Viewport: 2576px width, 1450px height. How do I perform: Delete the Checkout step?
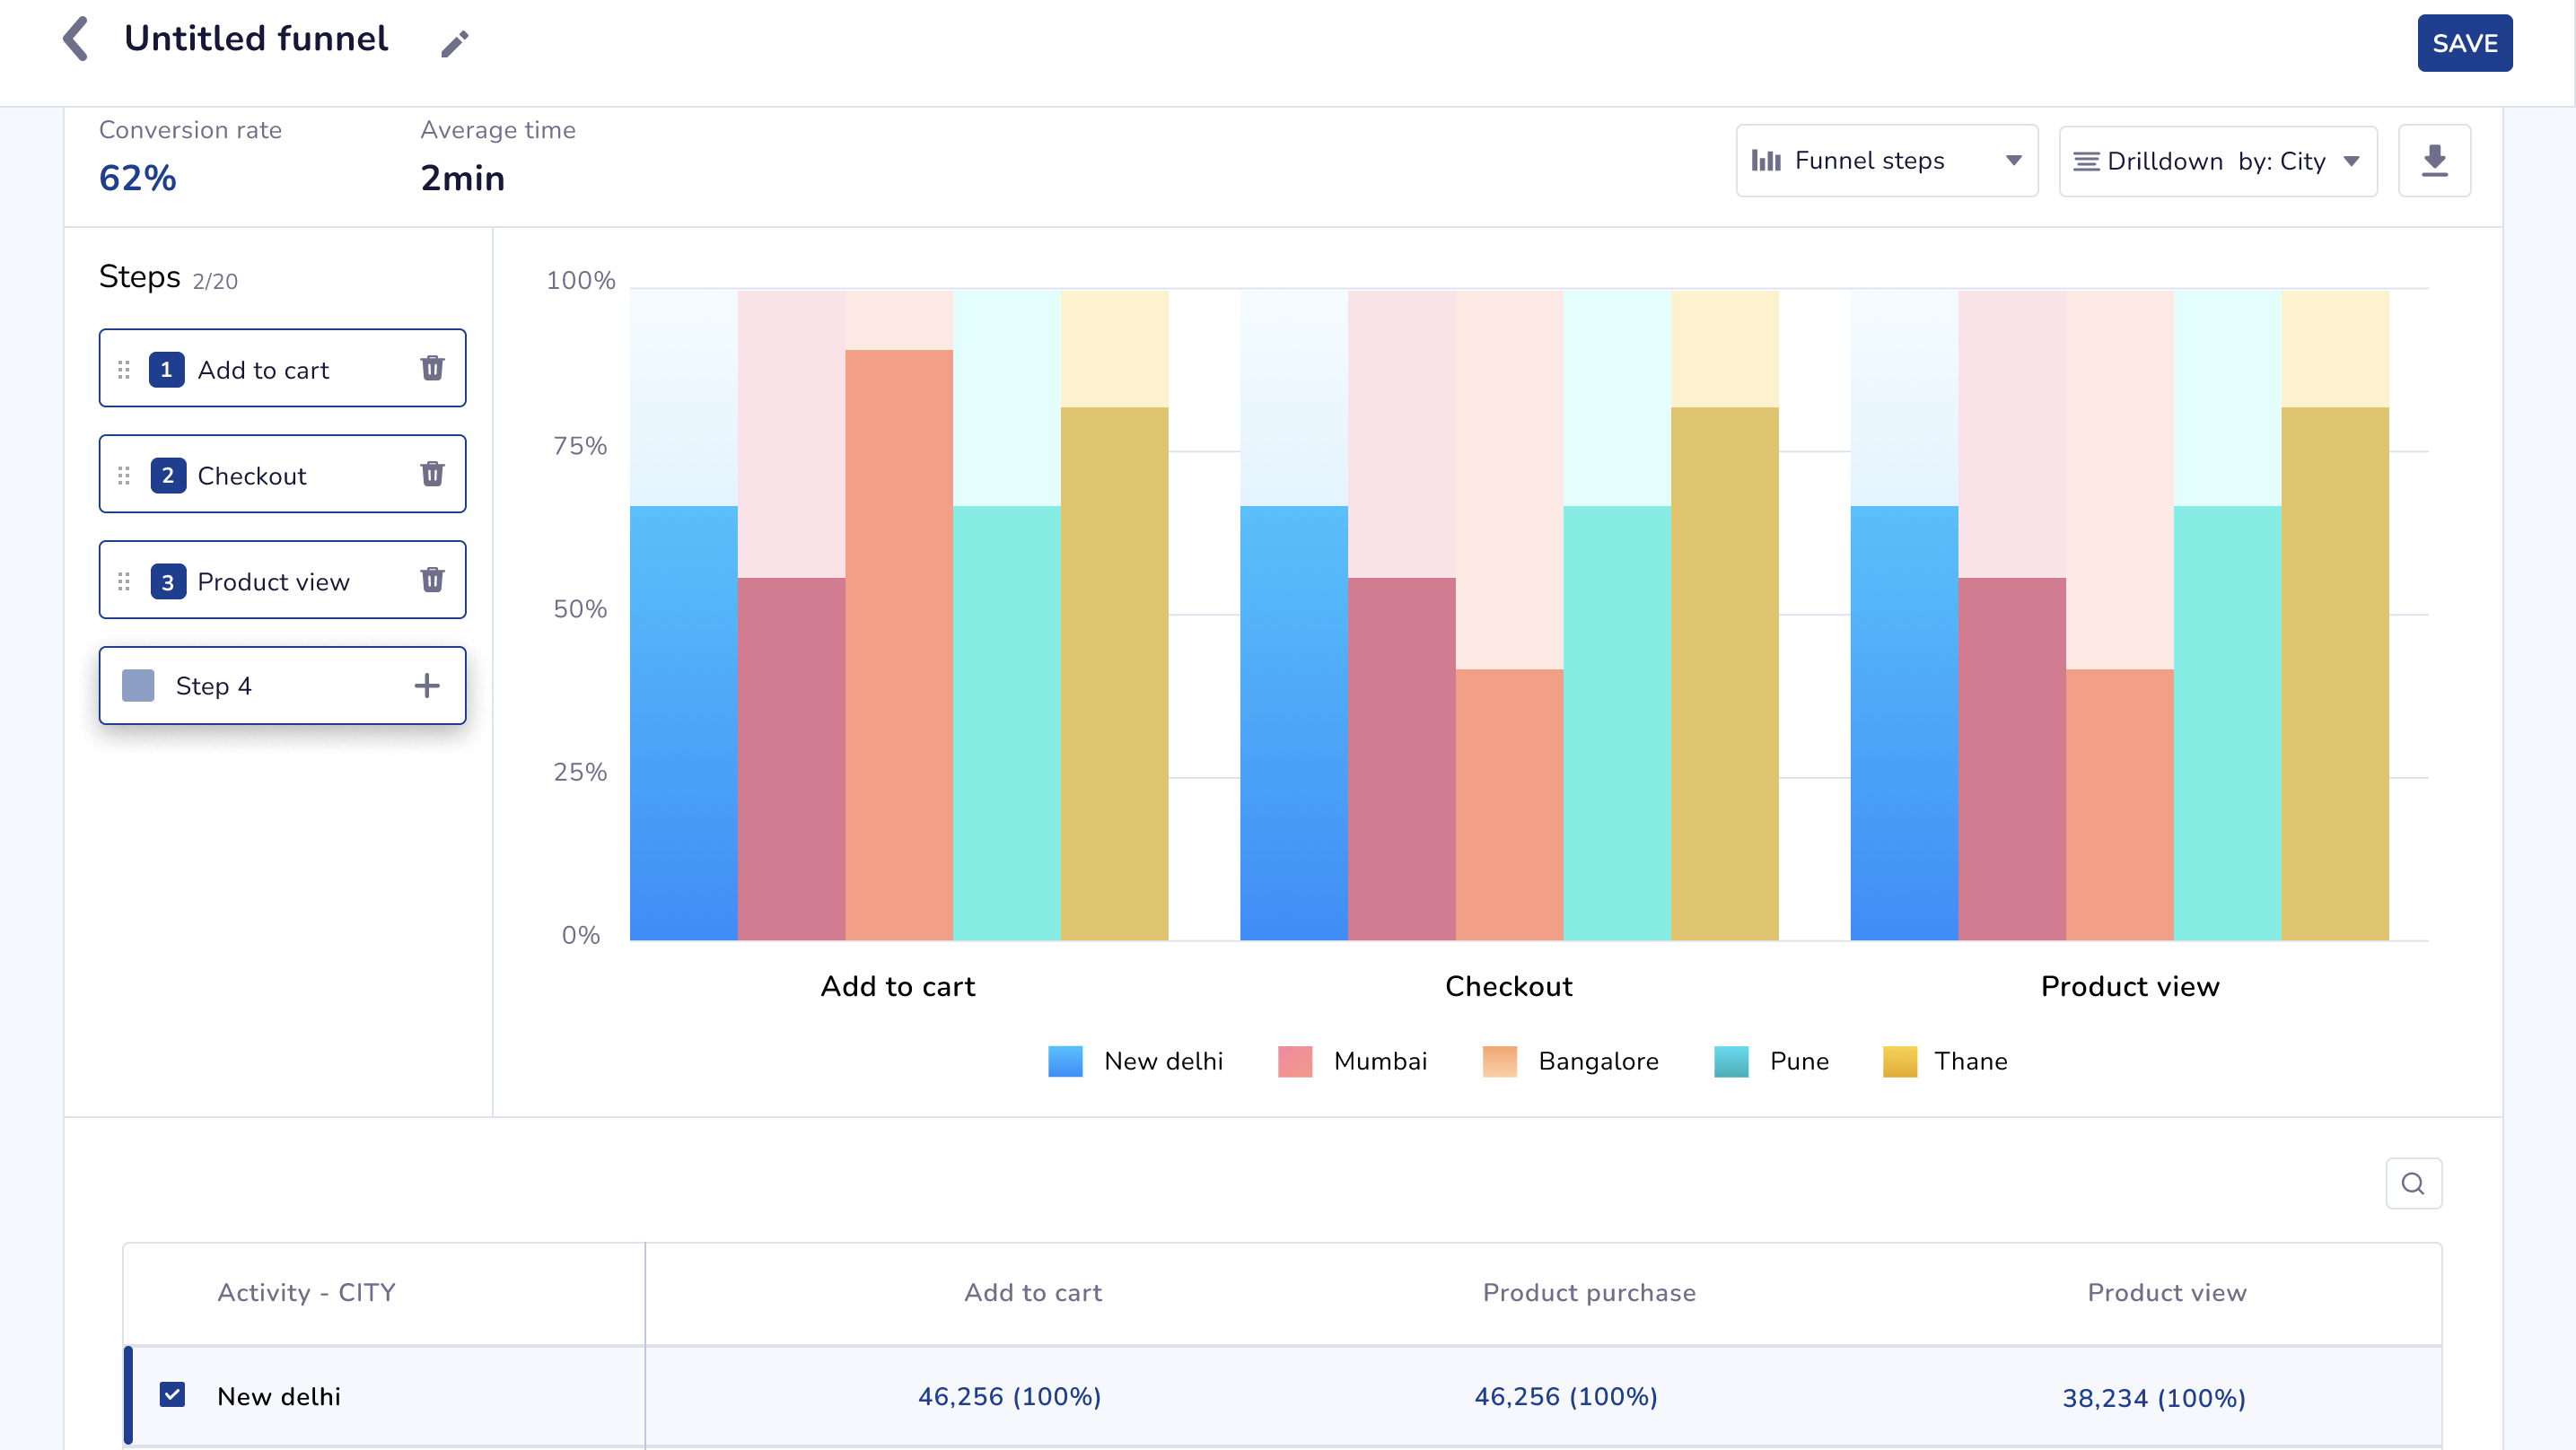[x=432, y=474]
